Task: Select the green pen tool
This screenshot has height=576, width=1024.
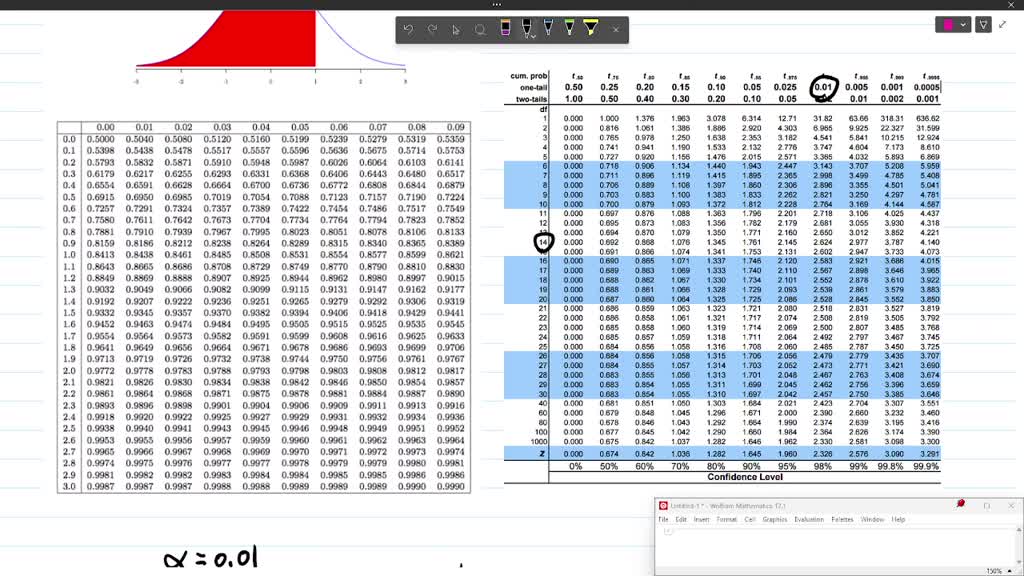Action: 569,29
